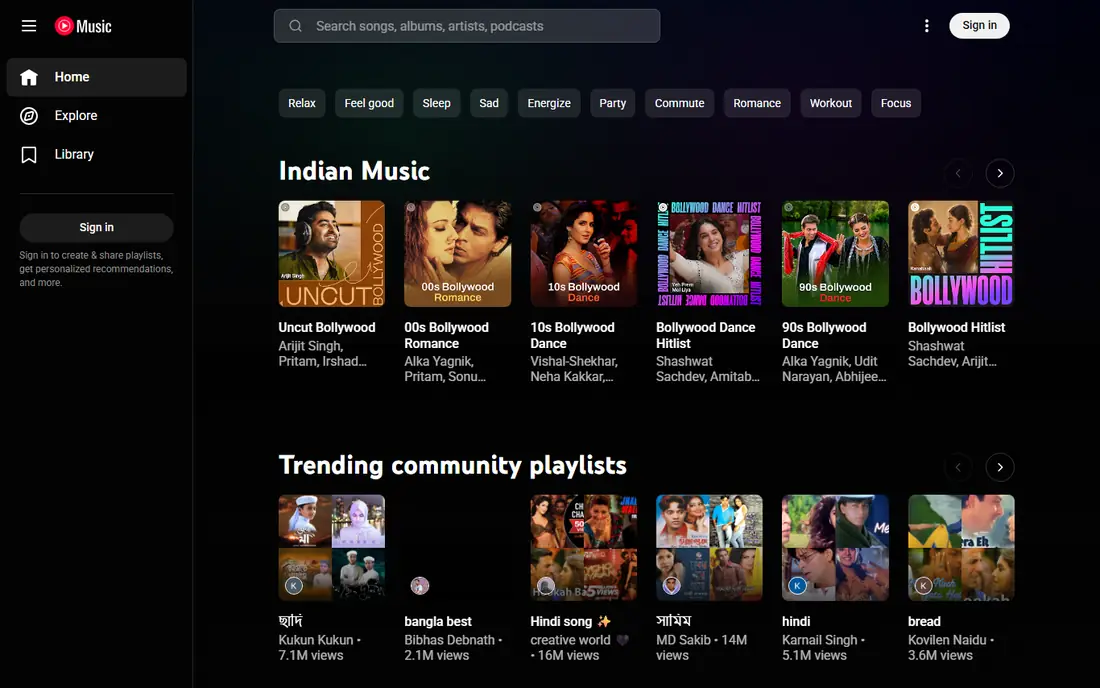
Task: Click Sign in button in sidebar
Action: click(97, 227)
